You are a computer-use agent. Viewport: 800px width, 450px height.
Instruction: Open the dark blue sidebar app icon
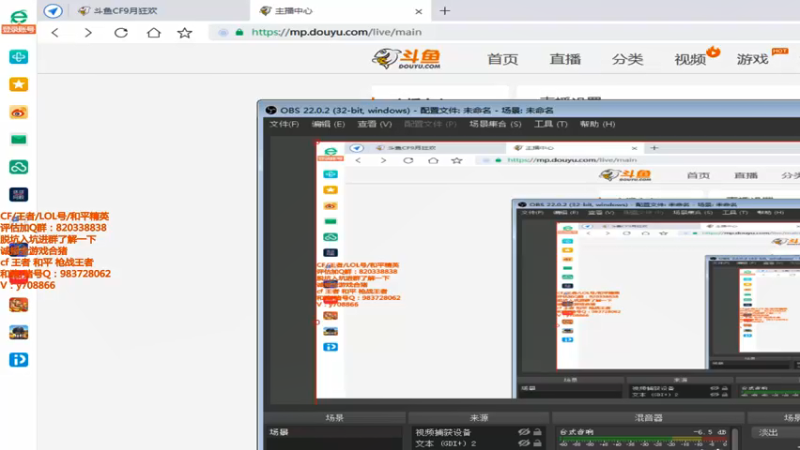coord(18,194)
